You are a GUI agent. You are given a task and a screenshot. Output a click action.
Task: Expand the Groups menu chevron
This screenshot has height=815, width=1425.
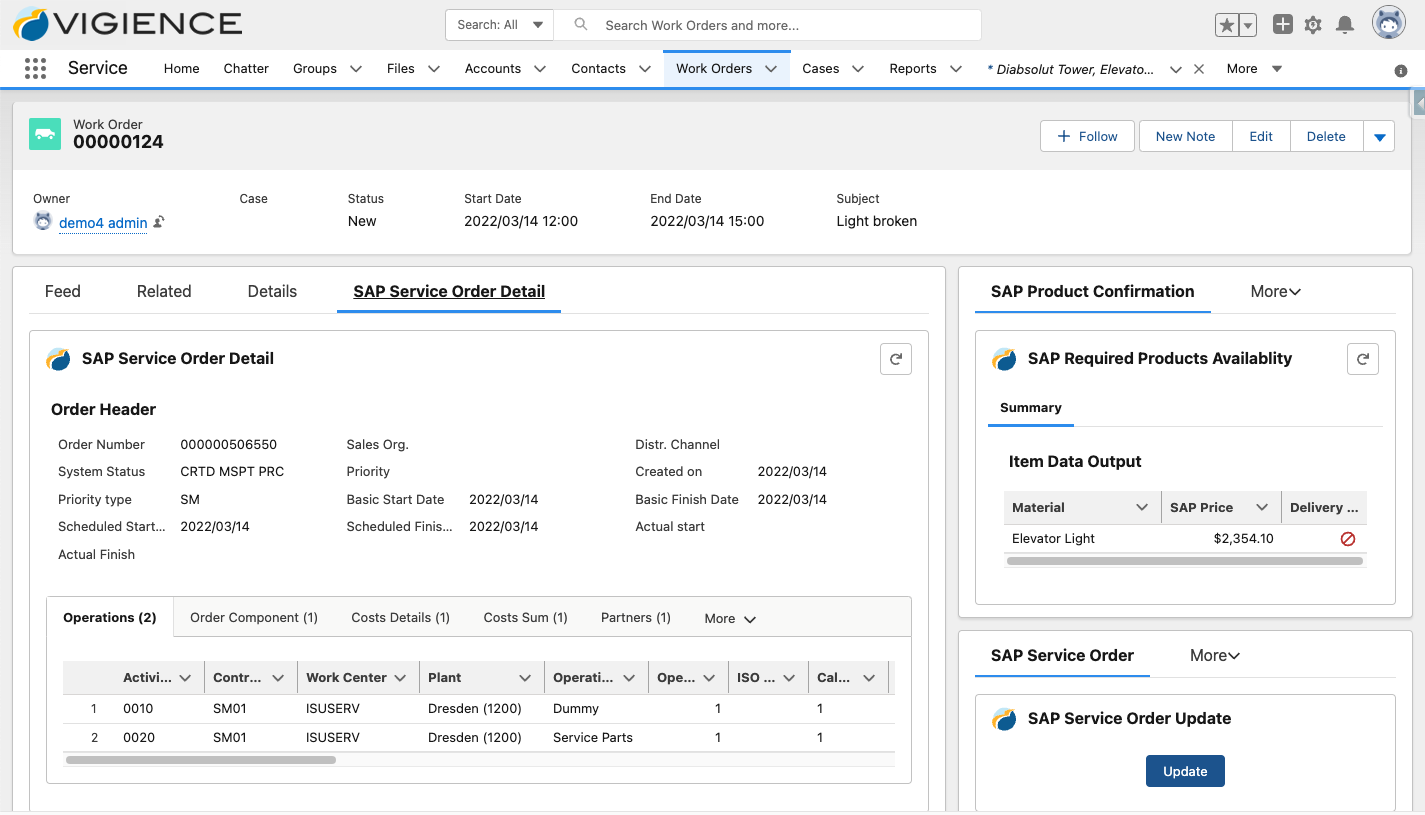[x=356, y=69]
